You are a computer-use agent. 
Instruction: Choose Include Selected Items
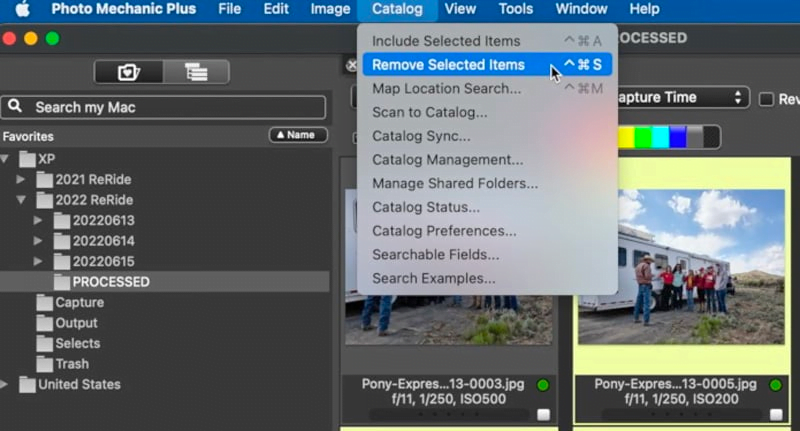click(x=487, y=41)
